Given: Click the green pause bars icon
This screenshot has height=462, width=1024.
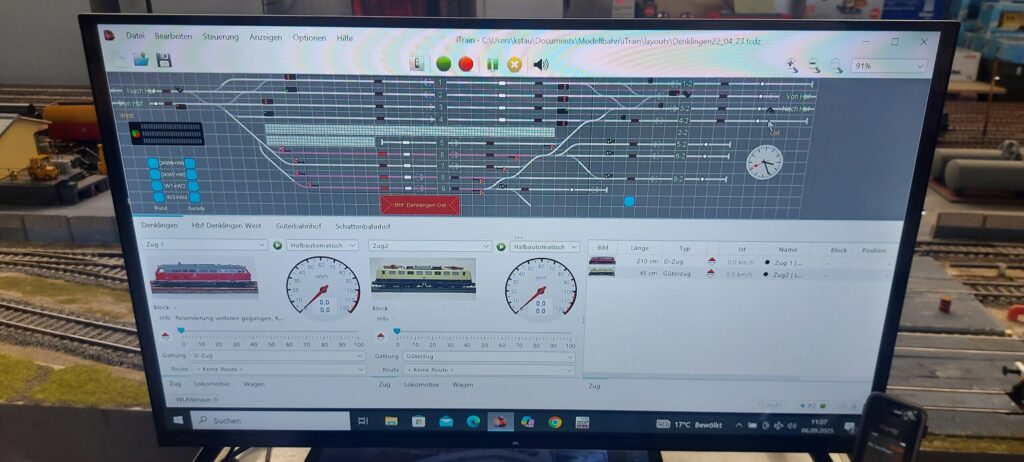Looking at the screenshot, I should (x=492, y=64).
